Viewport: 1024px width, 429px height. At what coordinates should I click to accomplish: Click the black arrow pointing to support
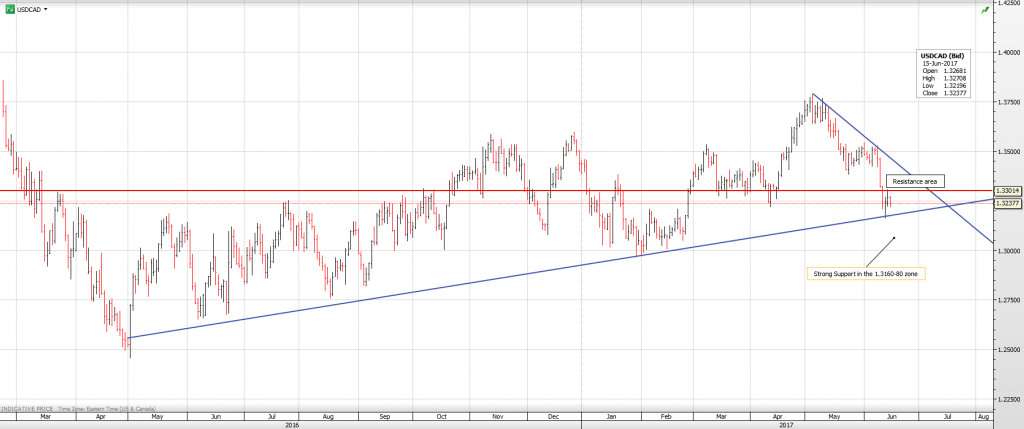coord(878,251)
